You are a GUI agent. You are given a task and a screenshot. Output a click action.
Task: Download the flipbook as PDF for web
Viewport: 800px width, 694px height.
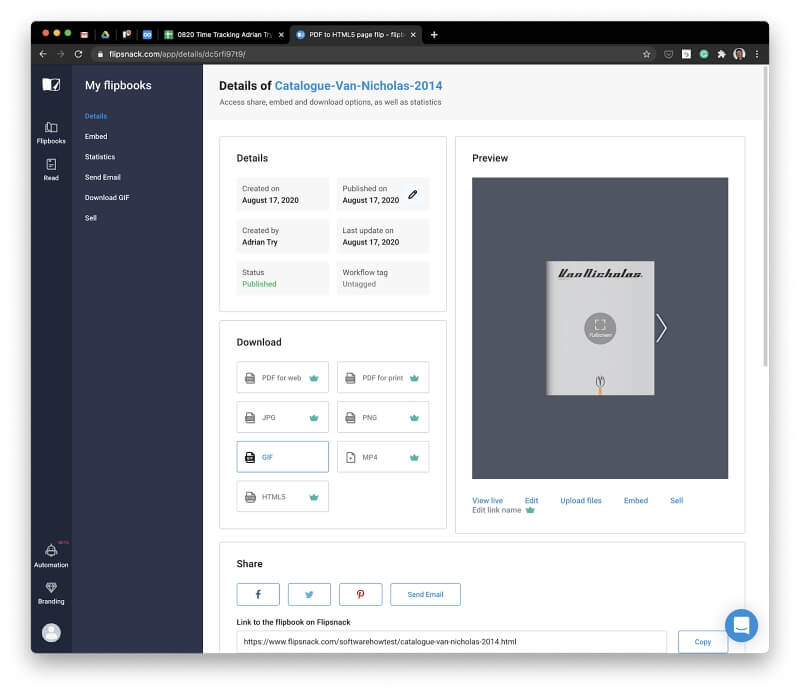[282, 378]
